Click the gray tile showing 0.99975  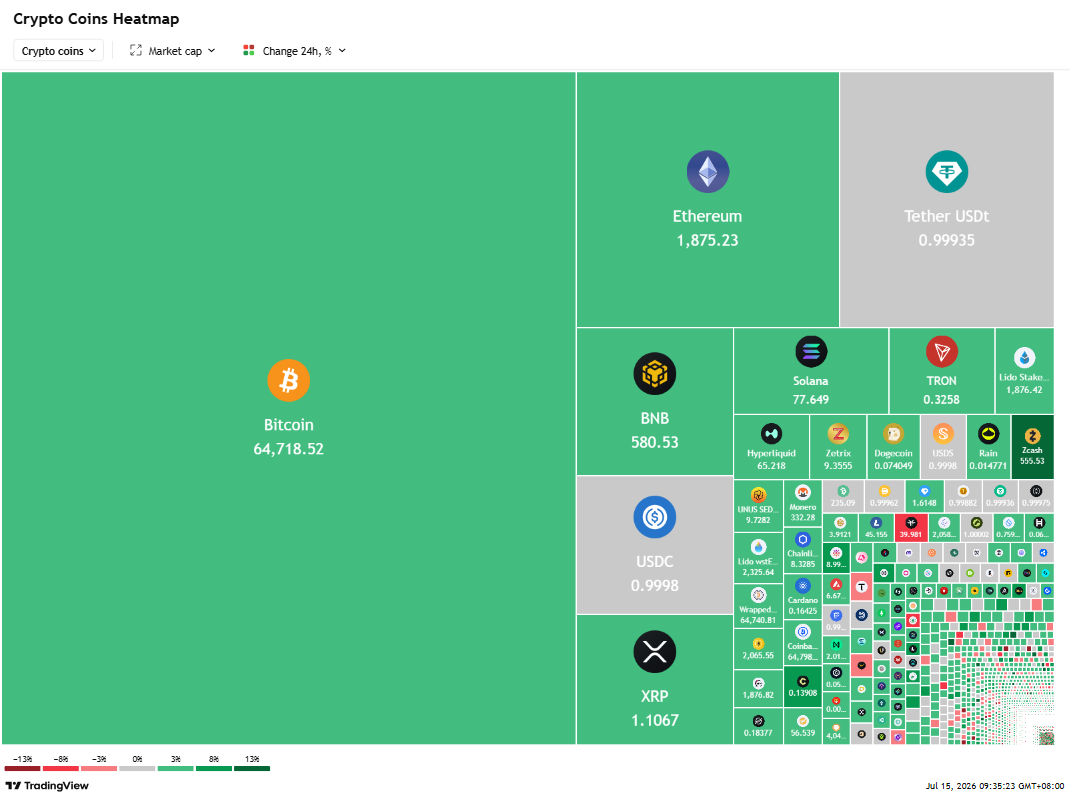pos(1036,496)
